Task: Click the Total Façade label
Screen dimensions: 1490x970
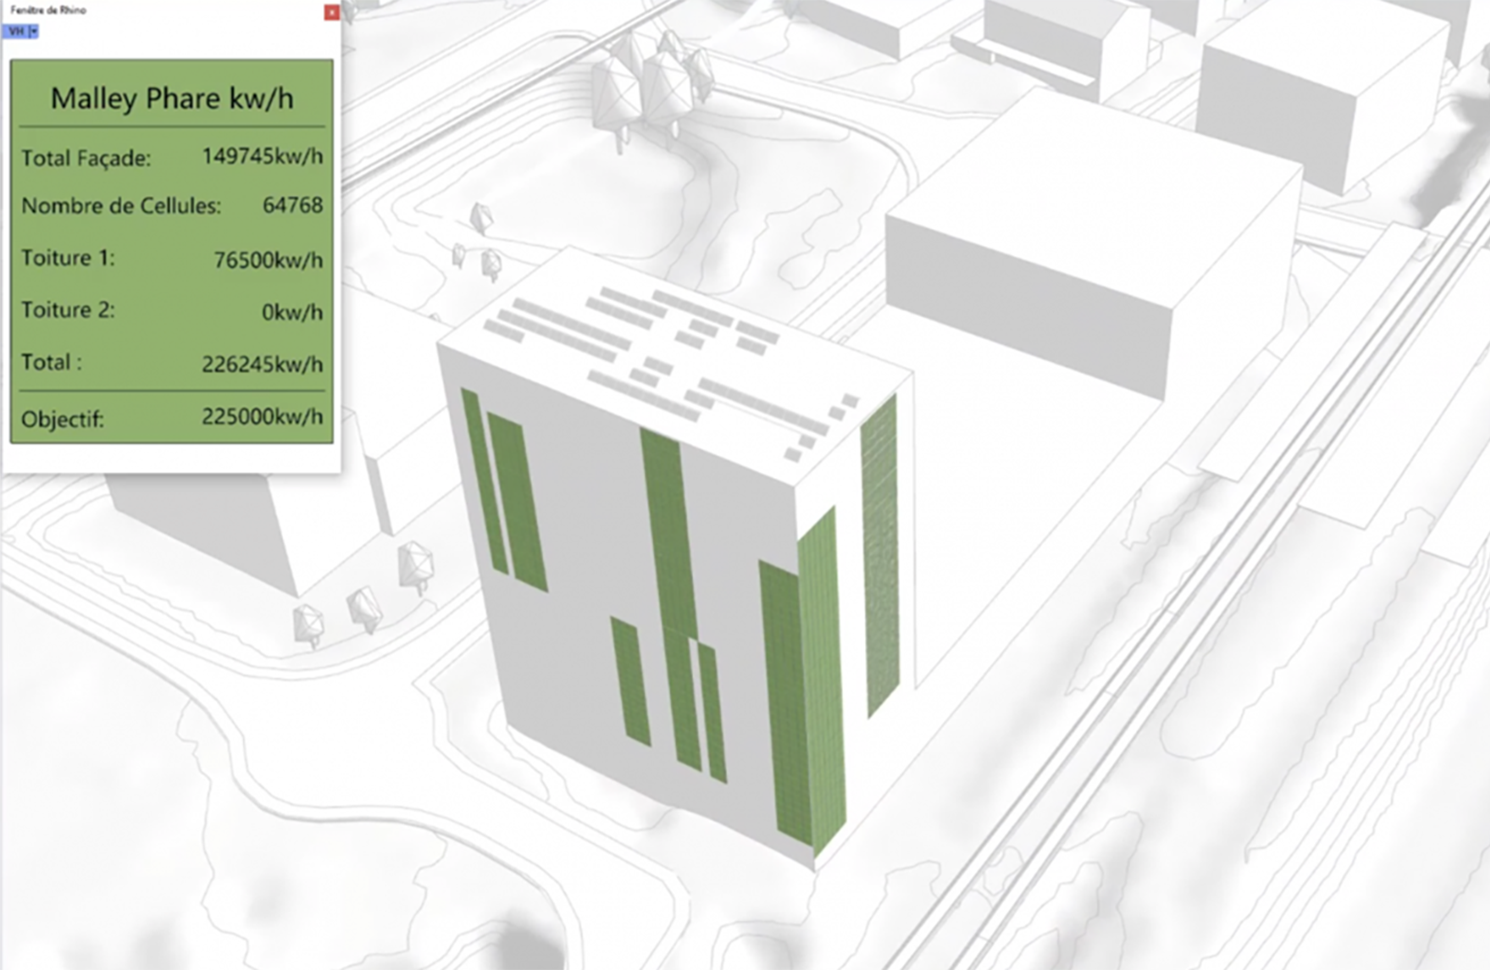Action: coord(86,158)
